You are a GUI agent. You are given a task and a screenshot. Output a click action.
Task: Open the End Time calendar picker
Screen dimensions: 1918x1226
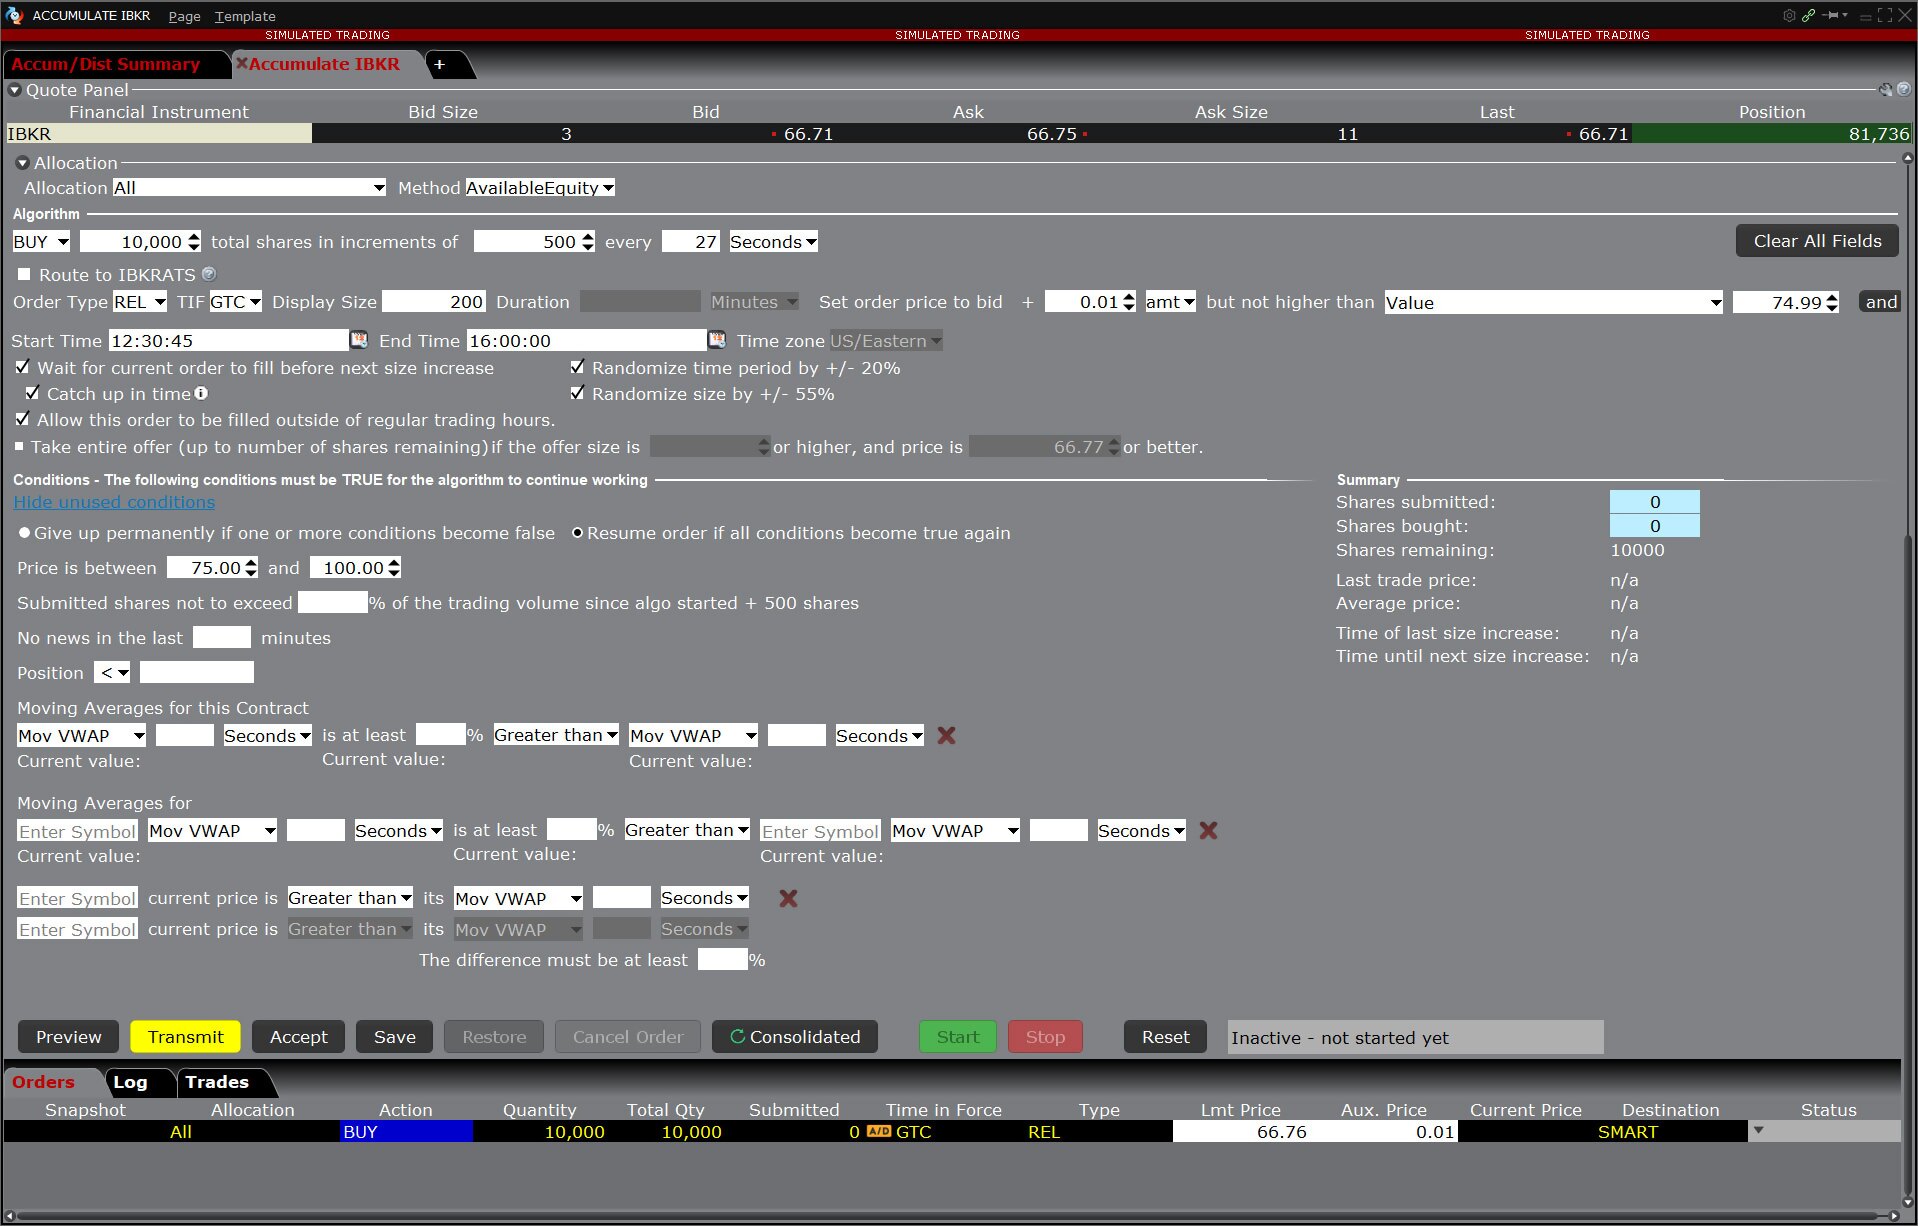click(x=716, y=340)
